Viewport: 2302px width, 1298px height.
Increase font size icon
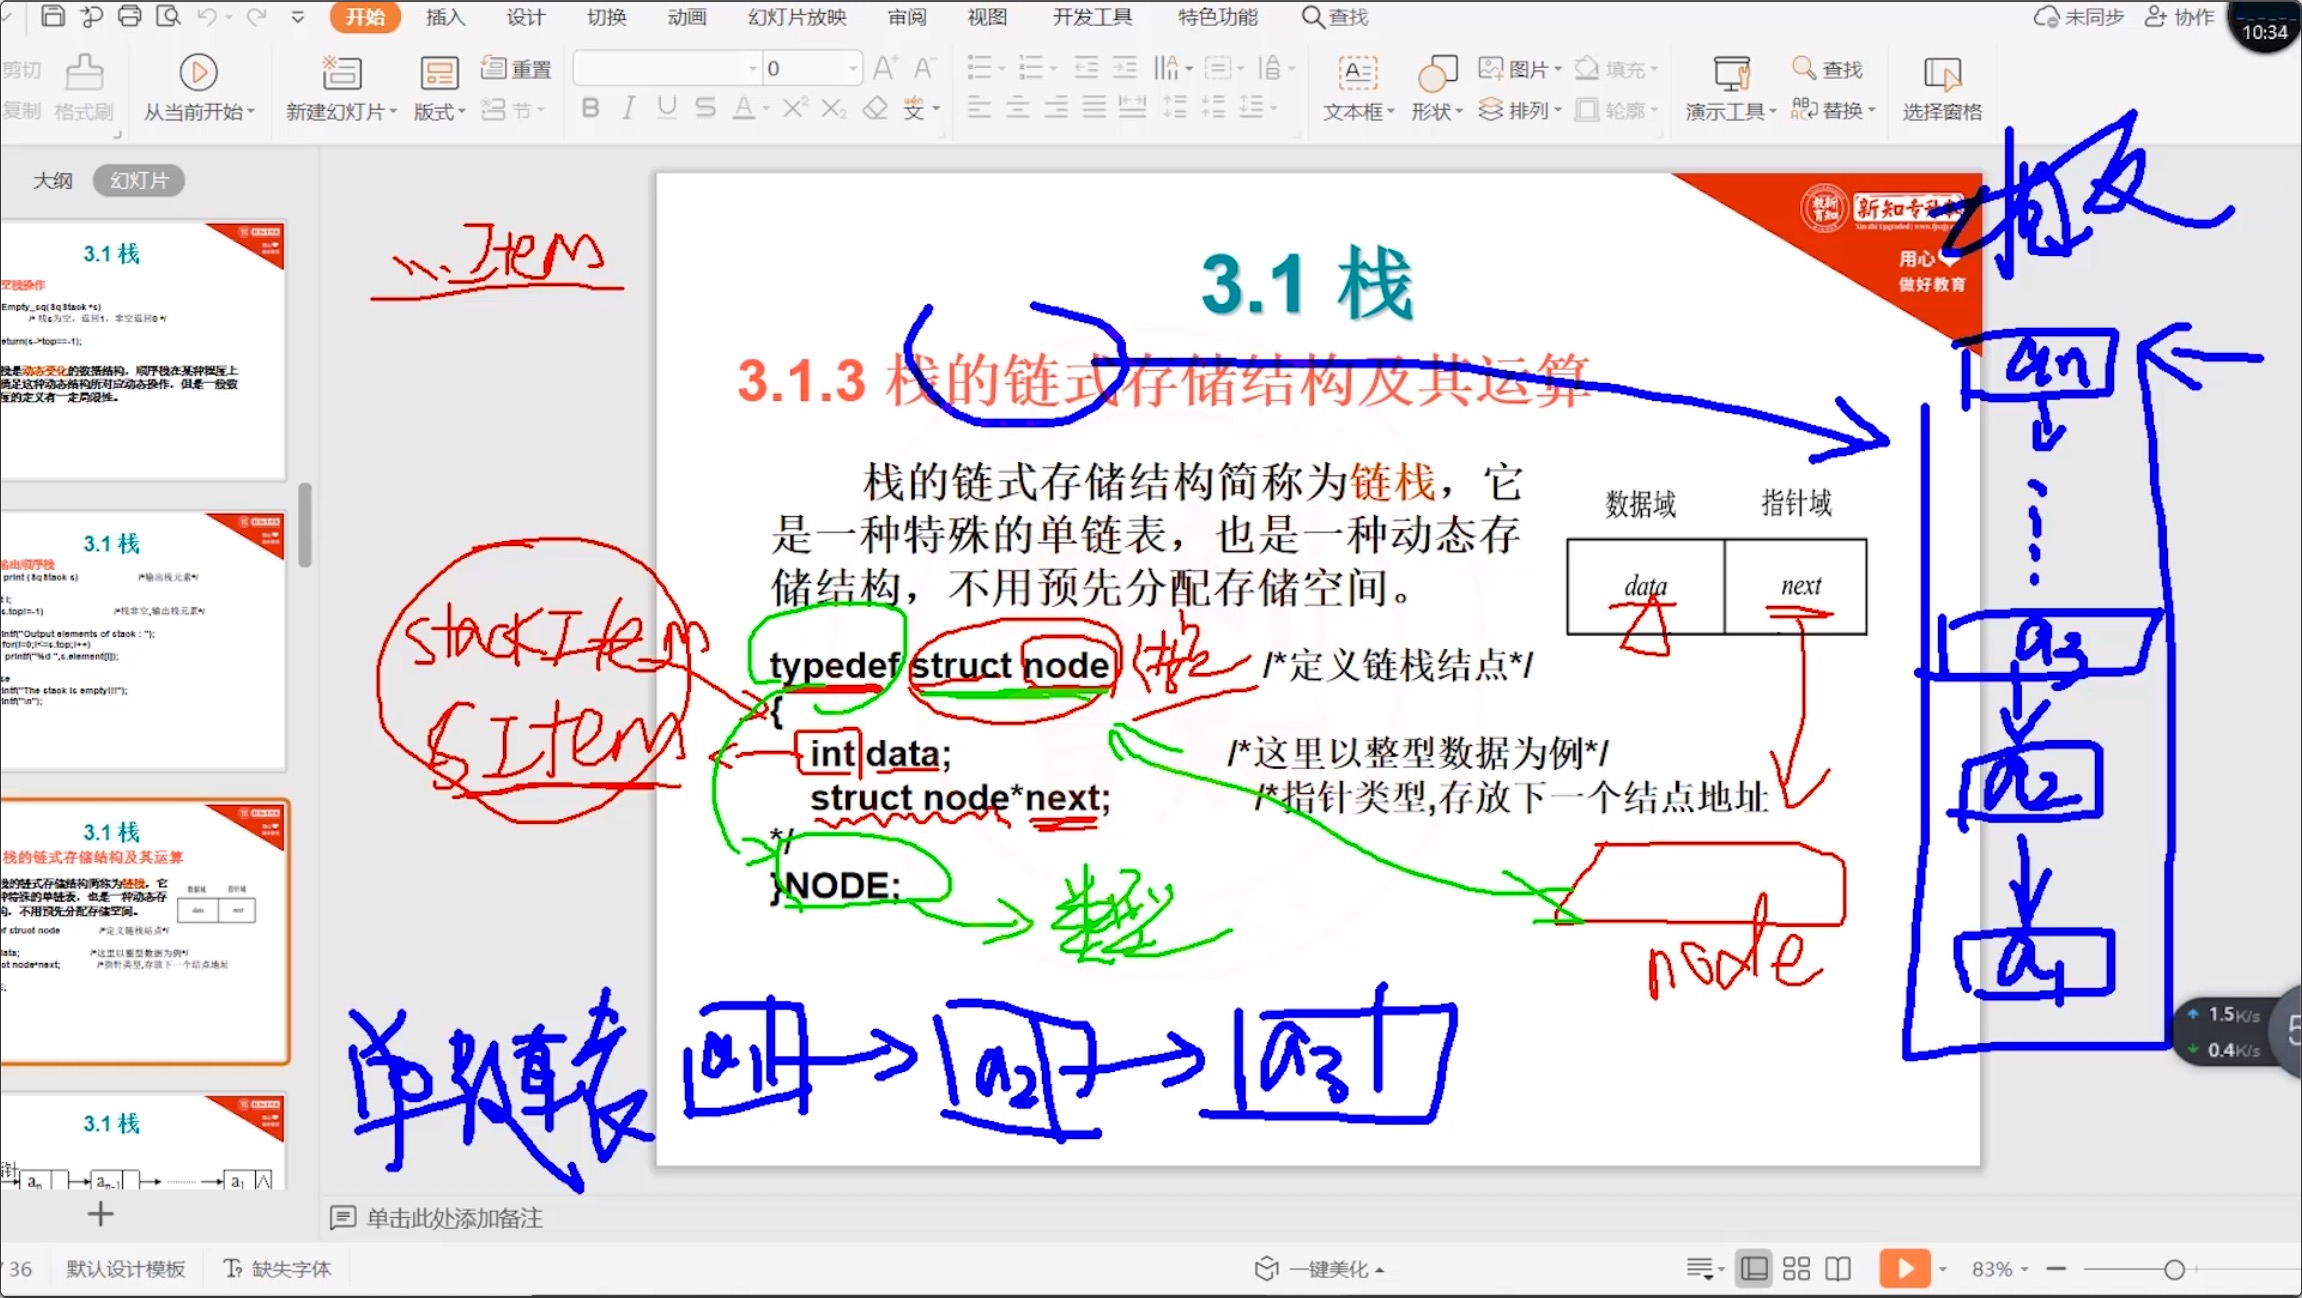pos(884,68)
